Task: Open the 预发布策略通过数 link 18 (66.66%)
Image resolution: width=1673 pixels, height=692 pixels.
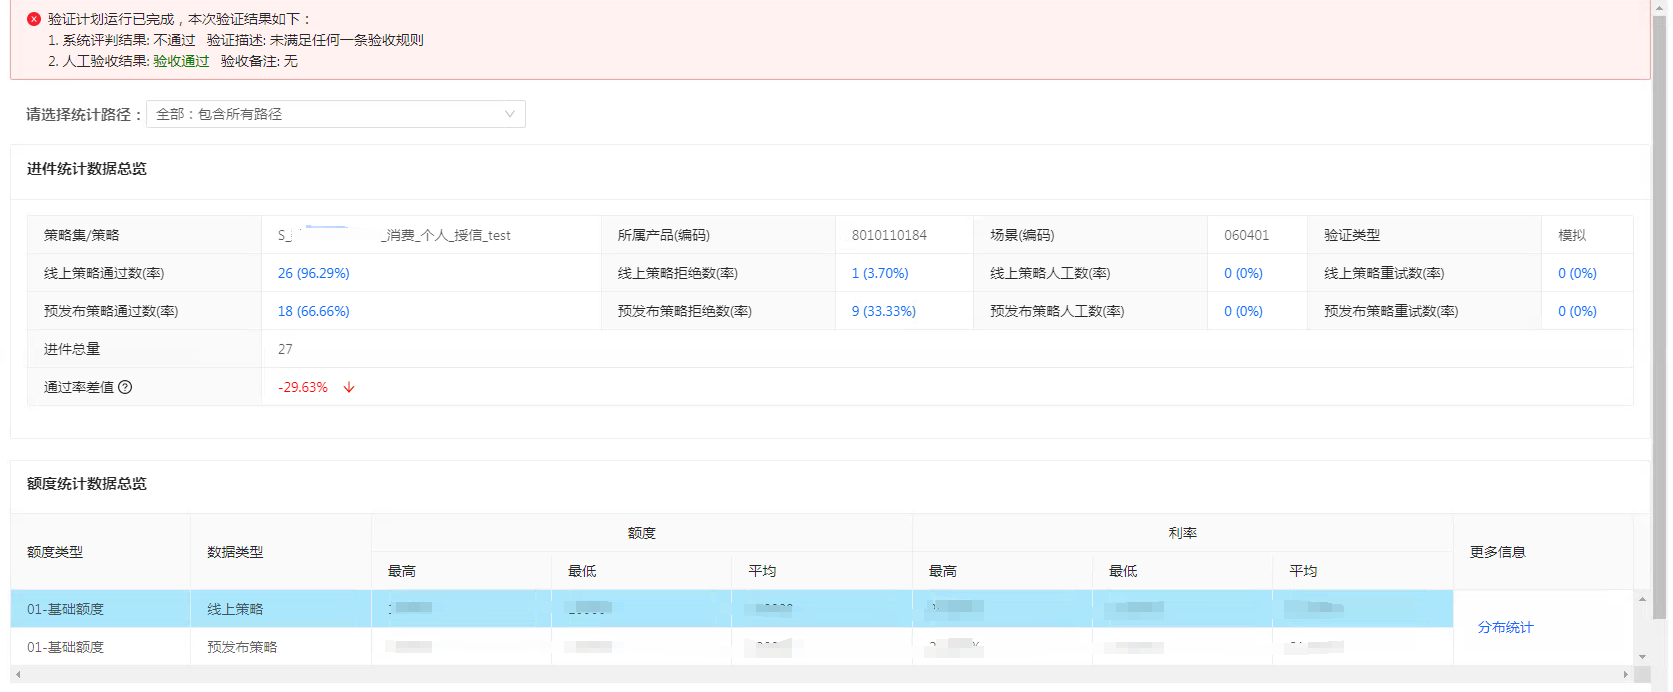Action: [x=313, y=311]
